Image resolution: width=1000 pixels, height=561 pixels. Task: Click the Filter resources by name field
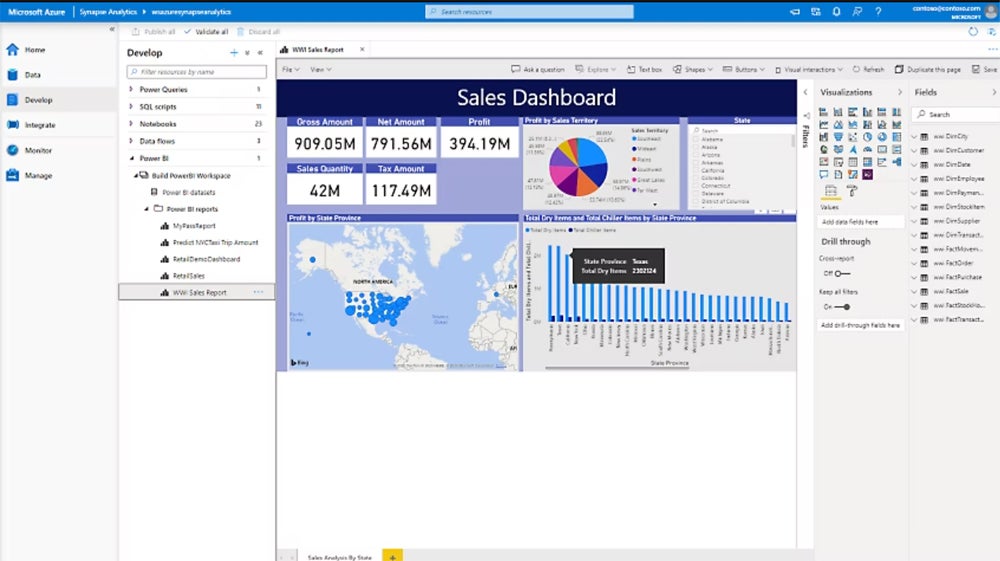coord(196,72)
